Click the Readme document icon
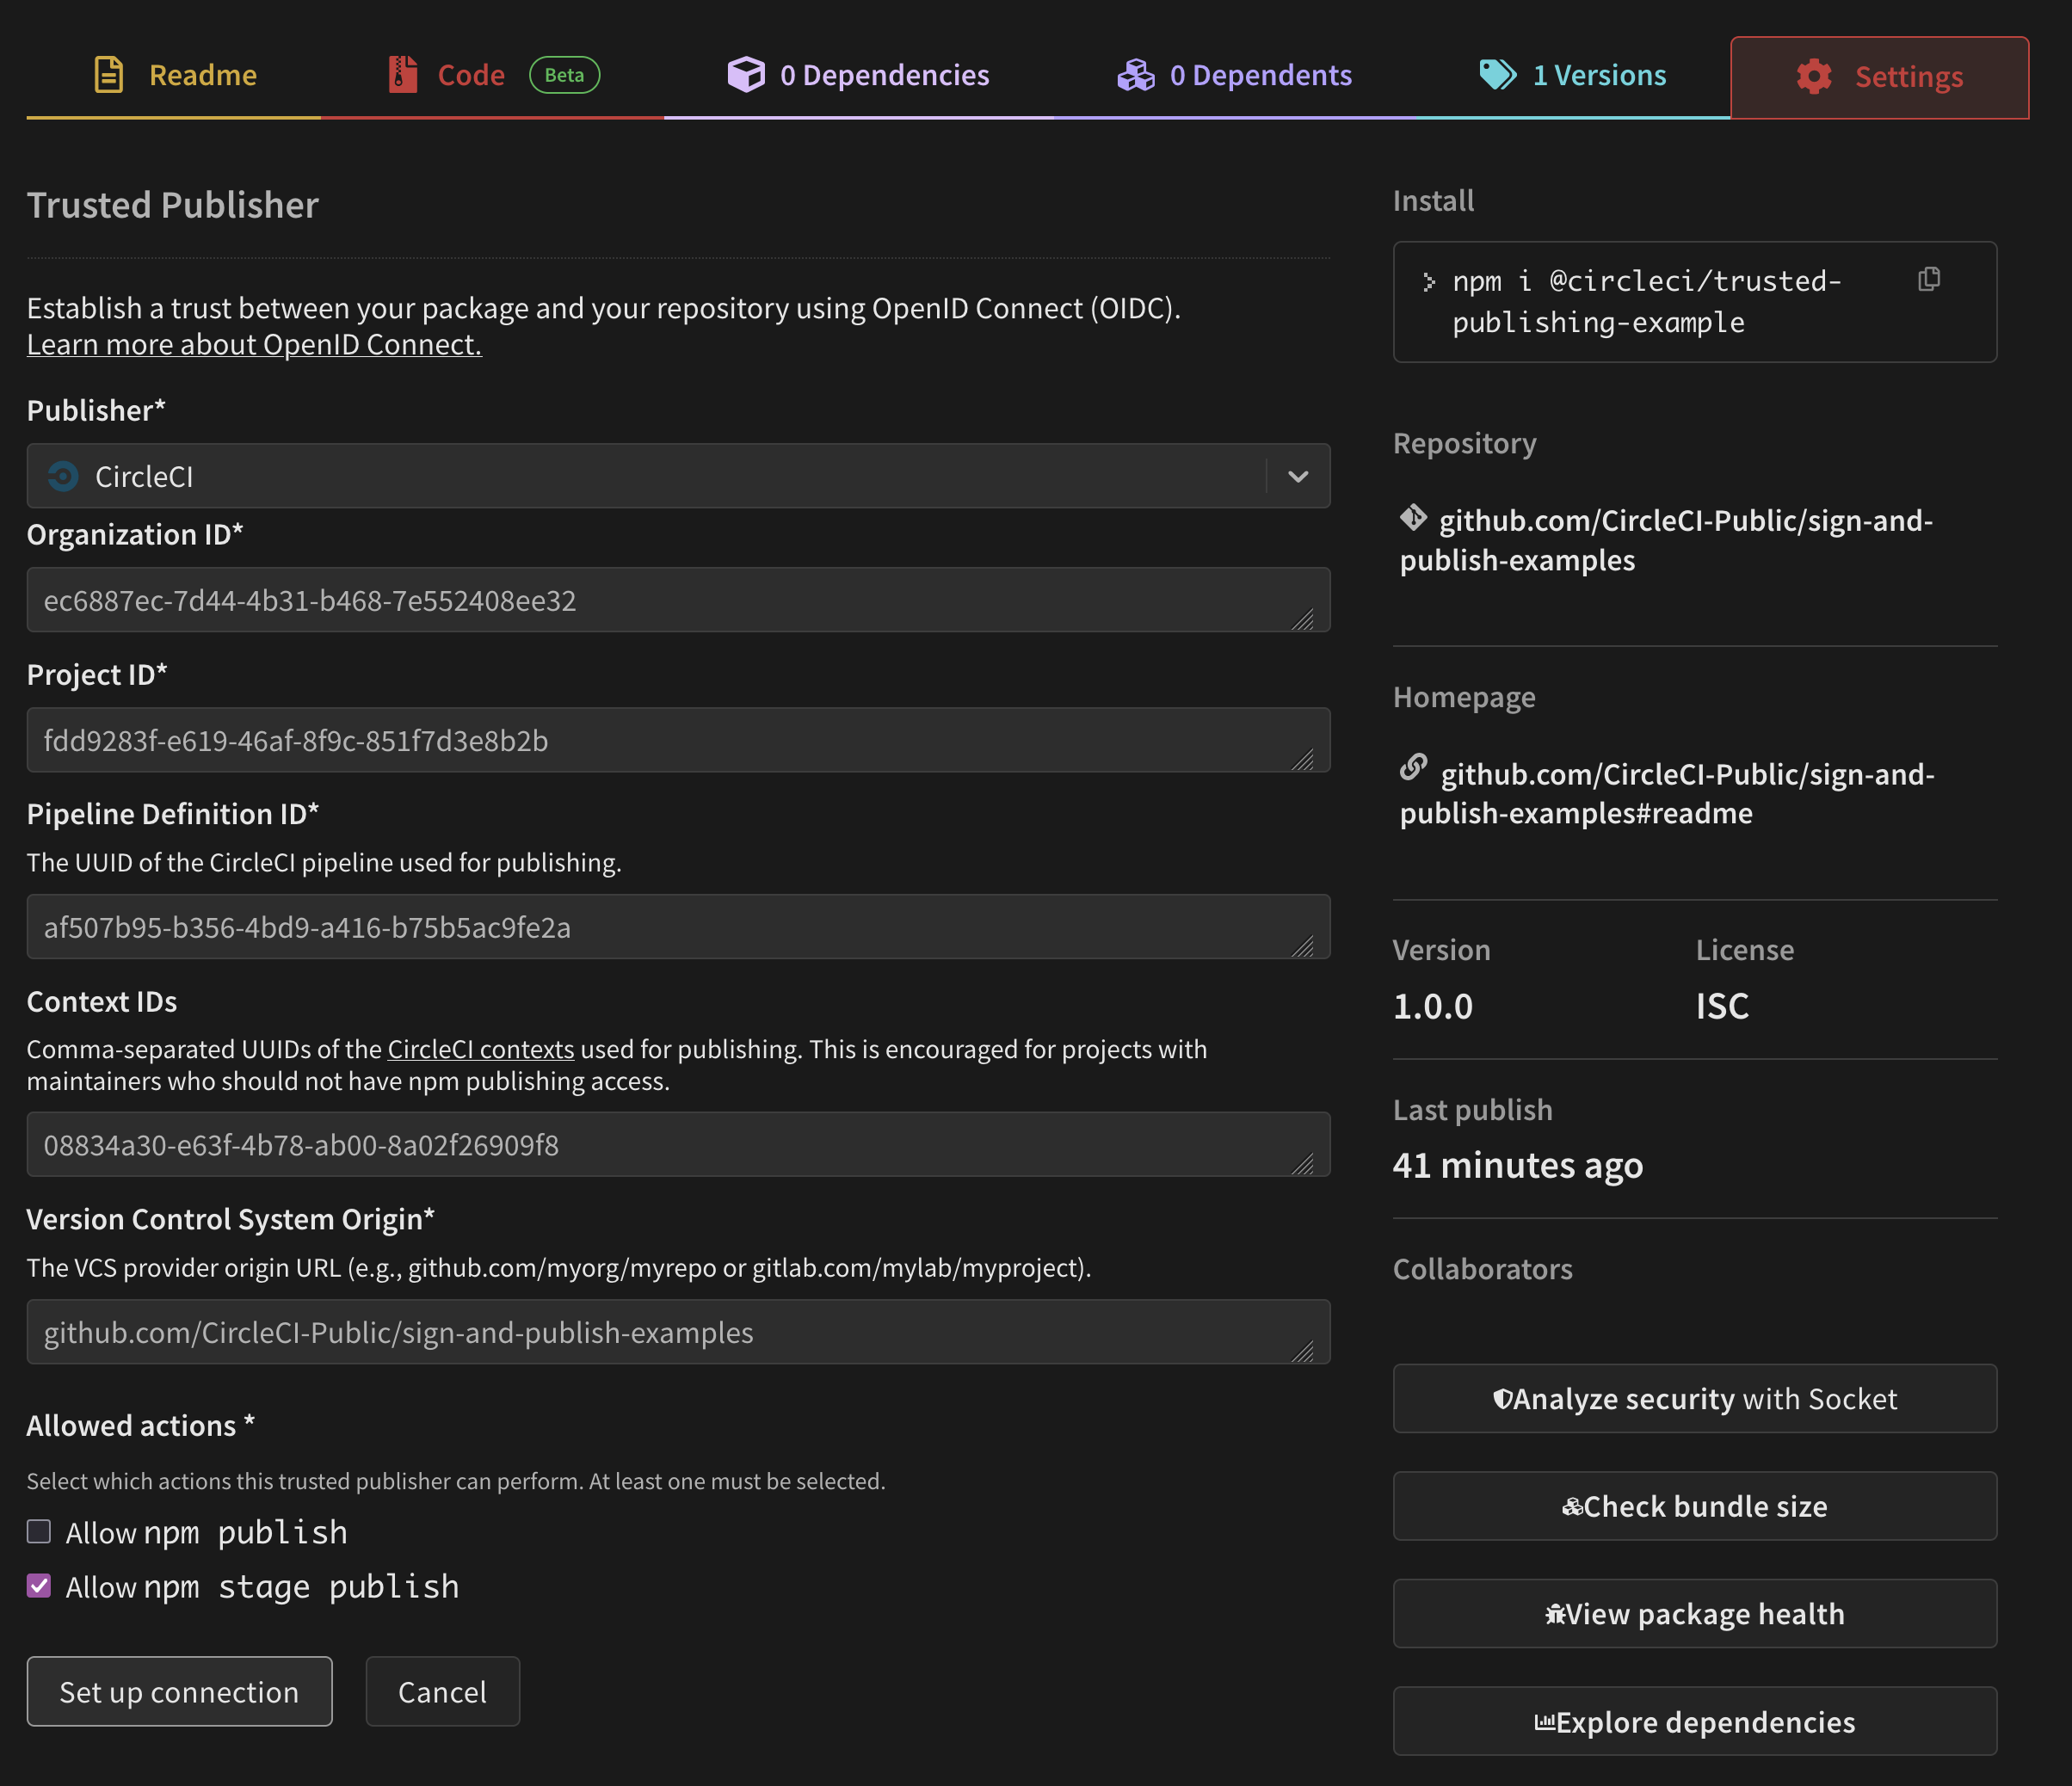 (x=109, y=75)
